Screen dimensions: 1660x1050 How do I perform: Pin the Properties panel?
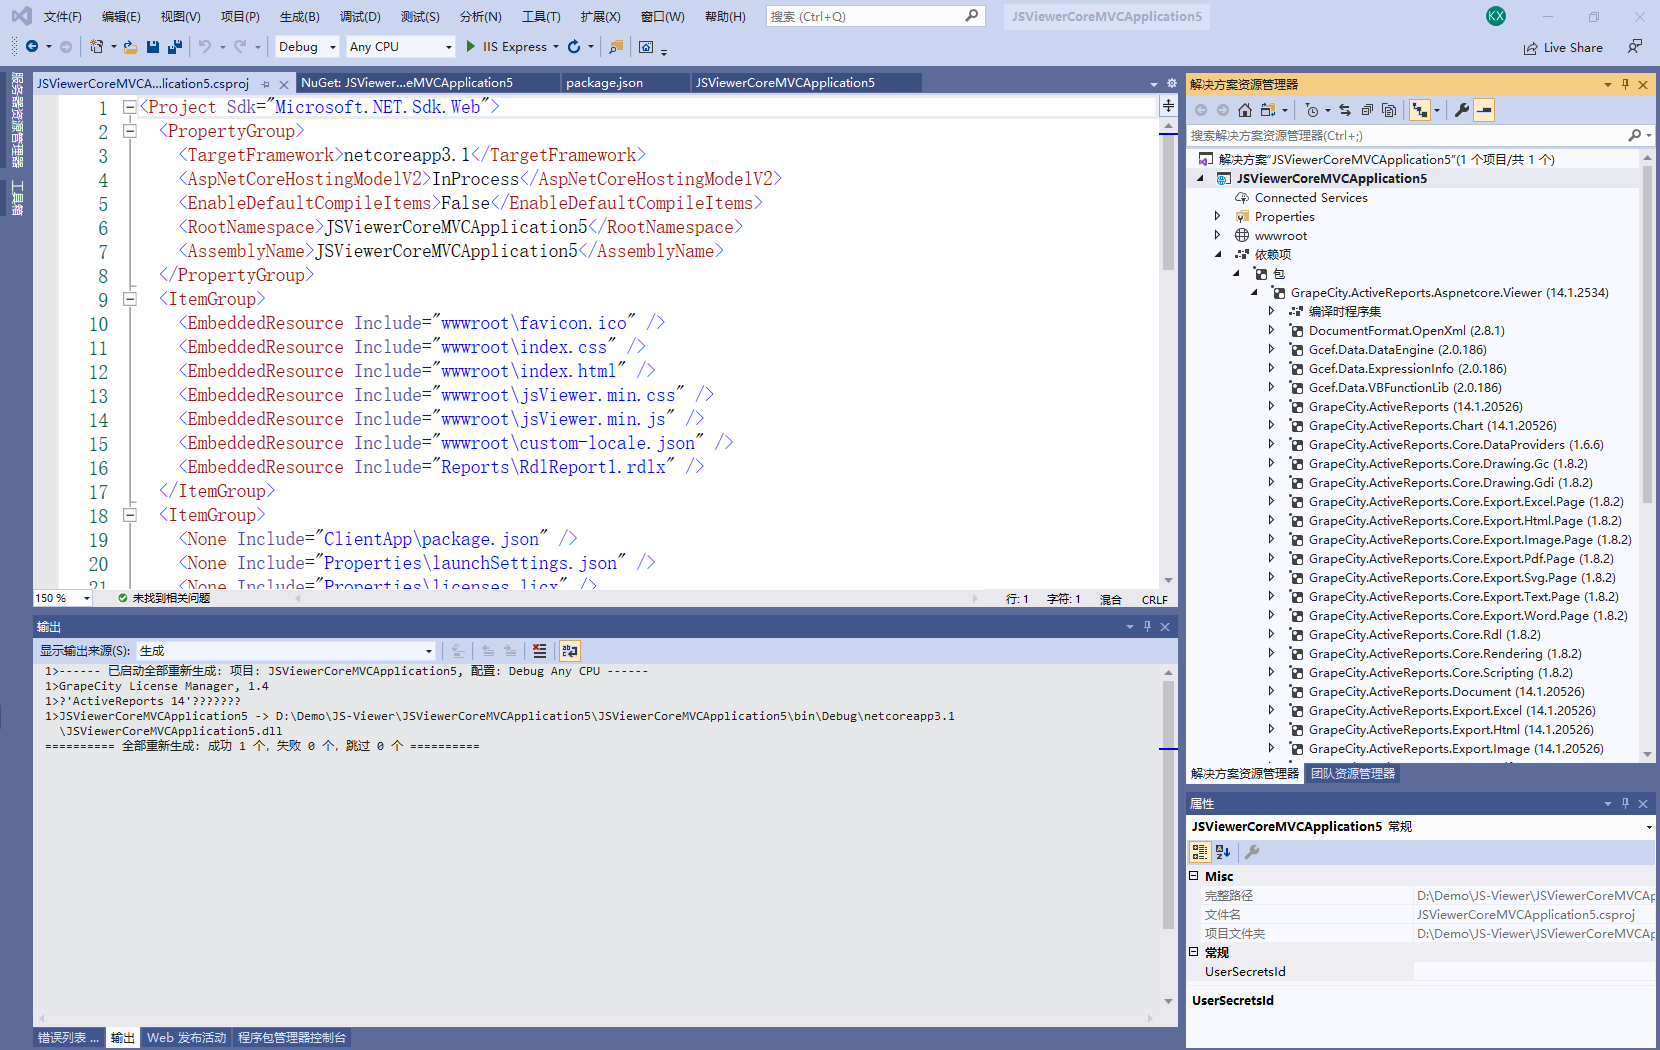pos(1626,803)
